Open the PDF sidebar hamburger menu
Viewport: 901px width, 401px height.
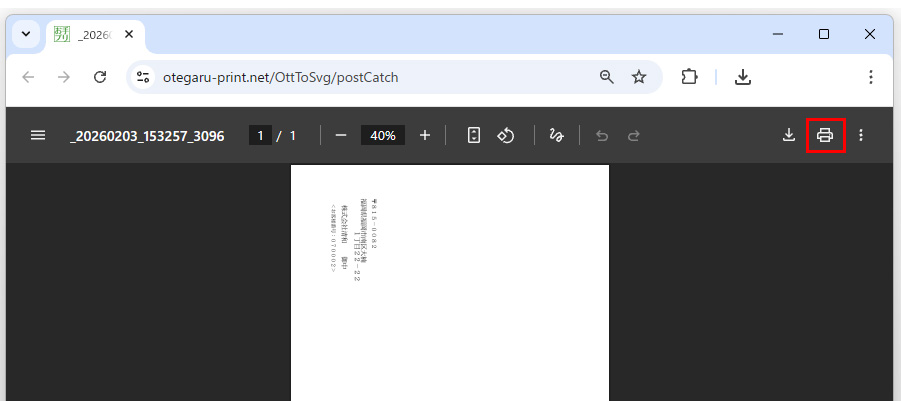(x=38, y=135)
